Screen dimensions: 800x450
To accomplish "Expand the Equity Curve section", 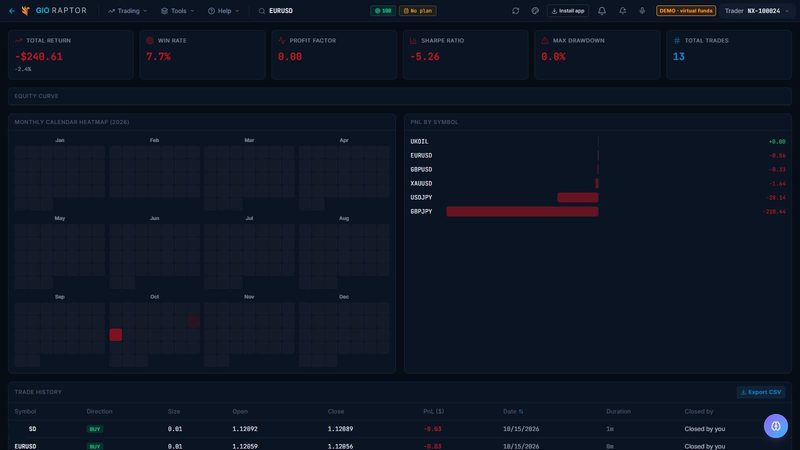I will coord(399,96).
